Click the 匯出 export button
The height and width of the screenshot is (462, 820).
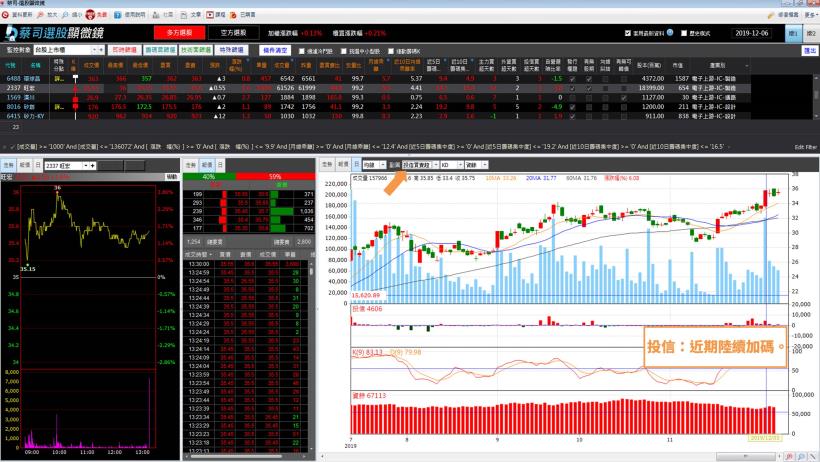tap(810, 51)
